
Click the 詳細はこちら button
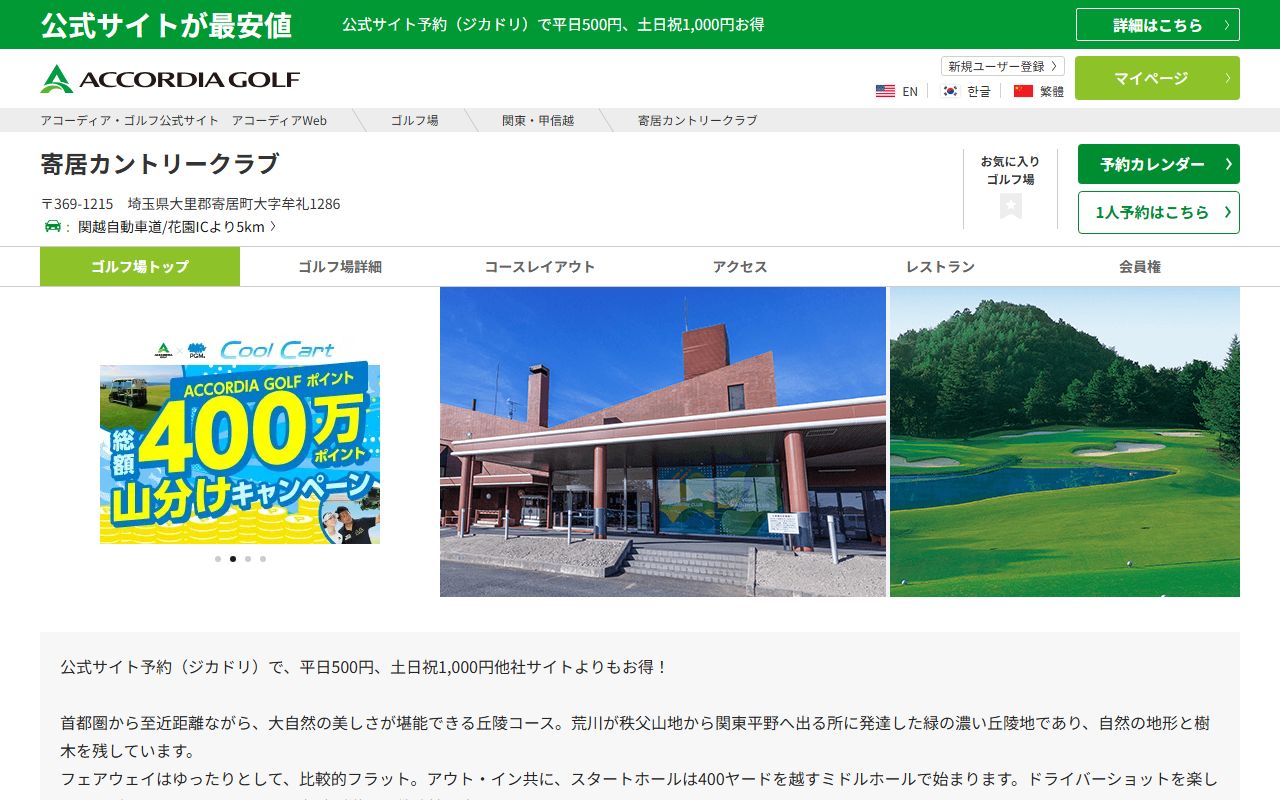pyautogui.click(x=1158, y=25)
